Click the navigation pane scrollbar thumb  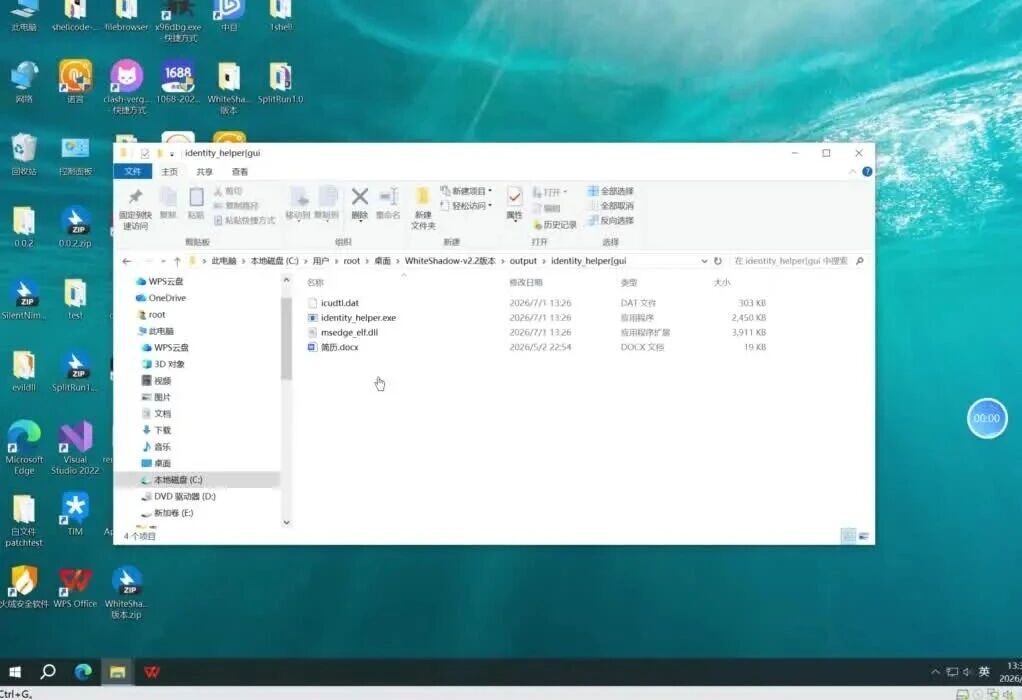tap(286, 338)
